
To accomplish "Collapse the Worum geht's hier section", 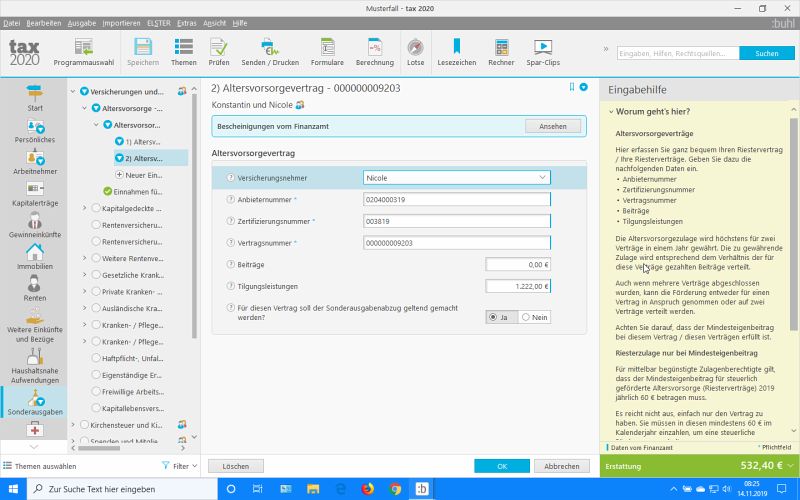I will coord(610,112).
